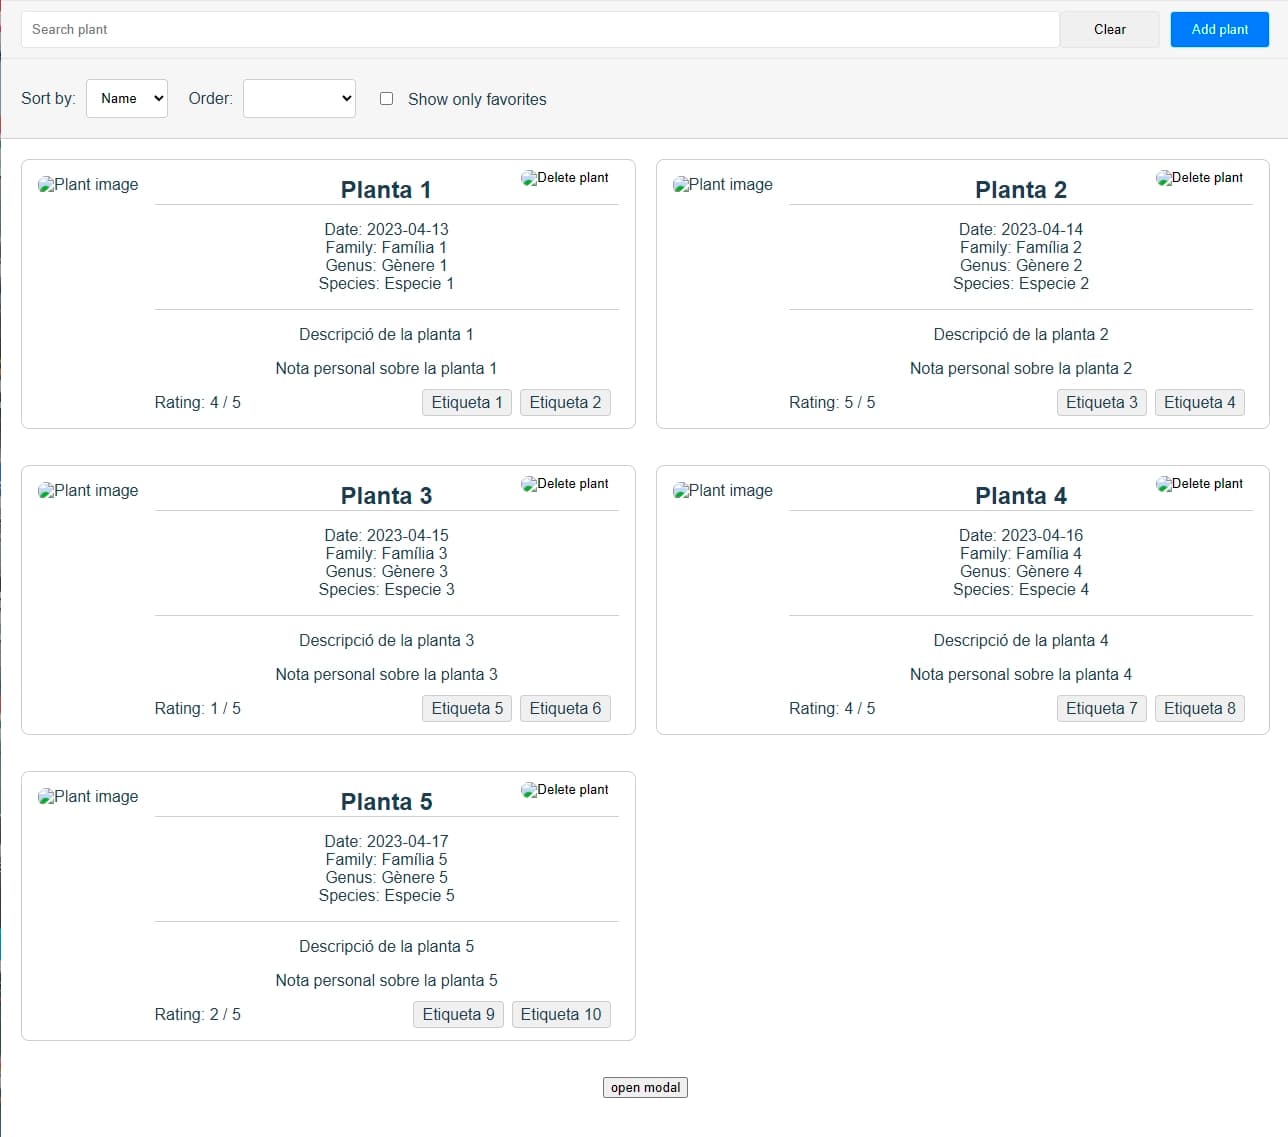
Task: Click the Species: Especie 5 text
Action: (386, 895)
